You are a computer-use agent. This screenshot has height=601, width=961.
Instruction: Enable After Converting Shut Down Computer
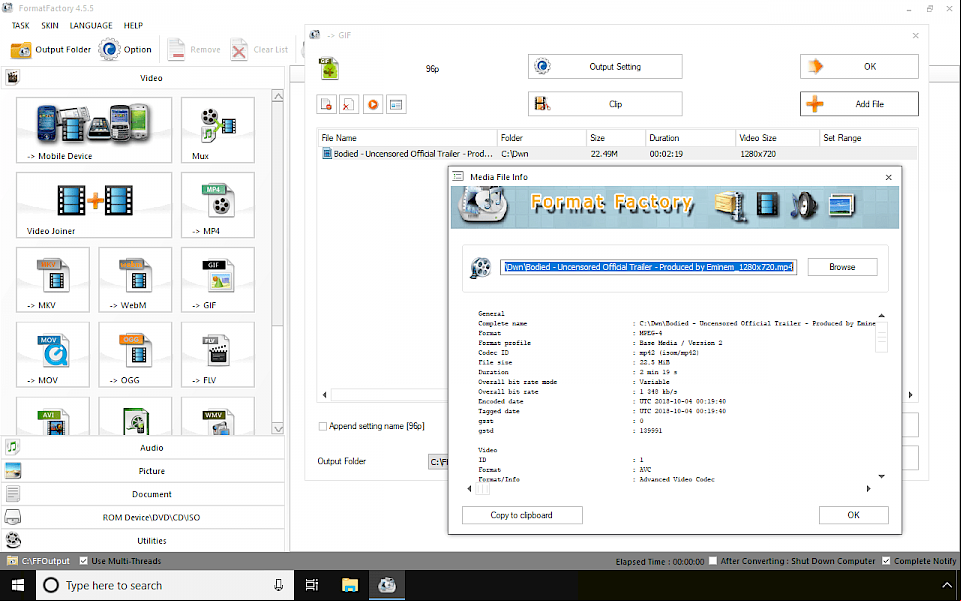coord(713,561)
